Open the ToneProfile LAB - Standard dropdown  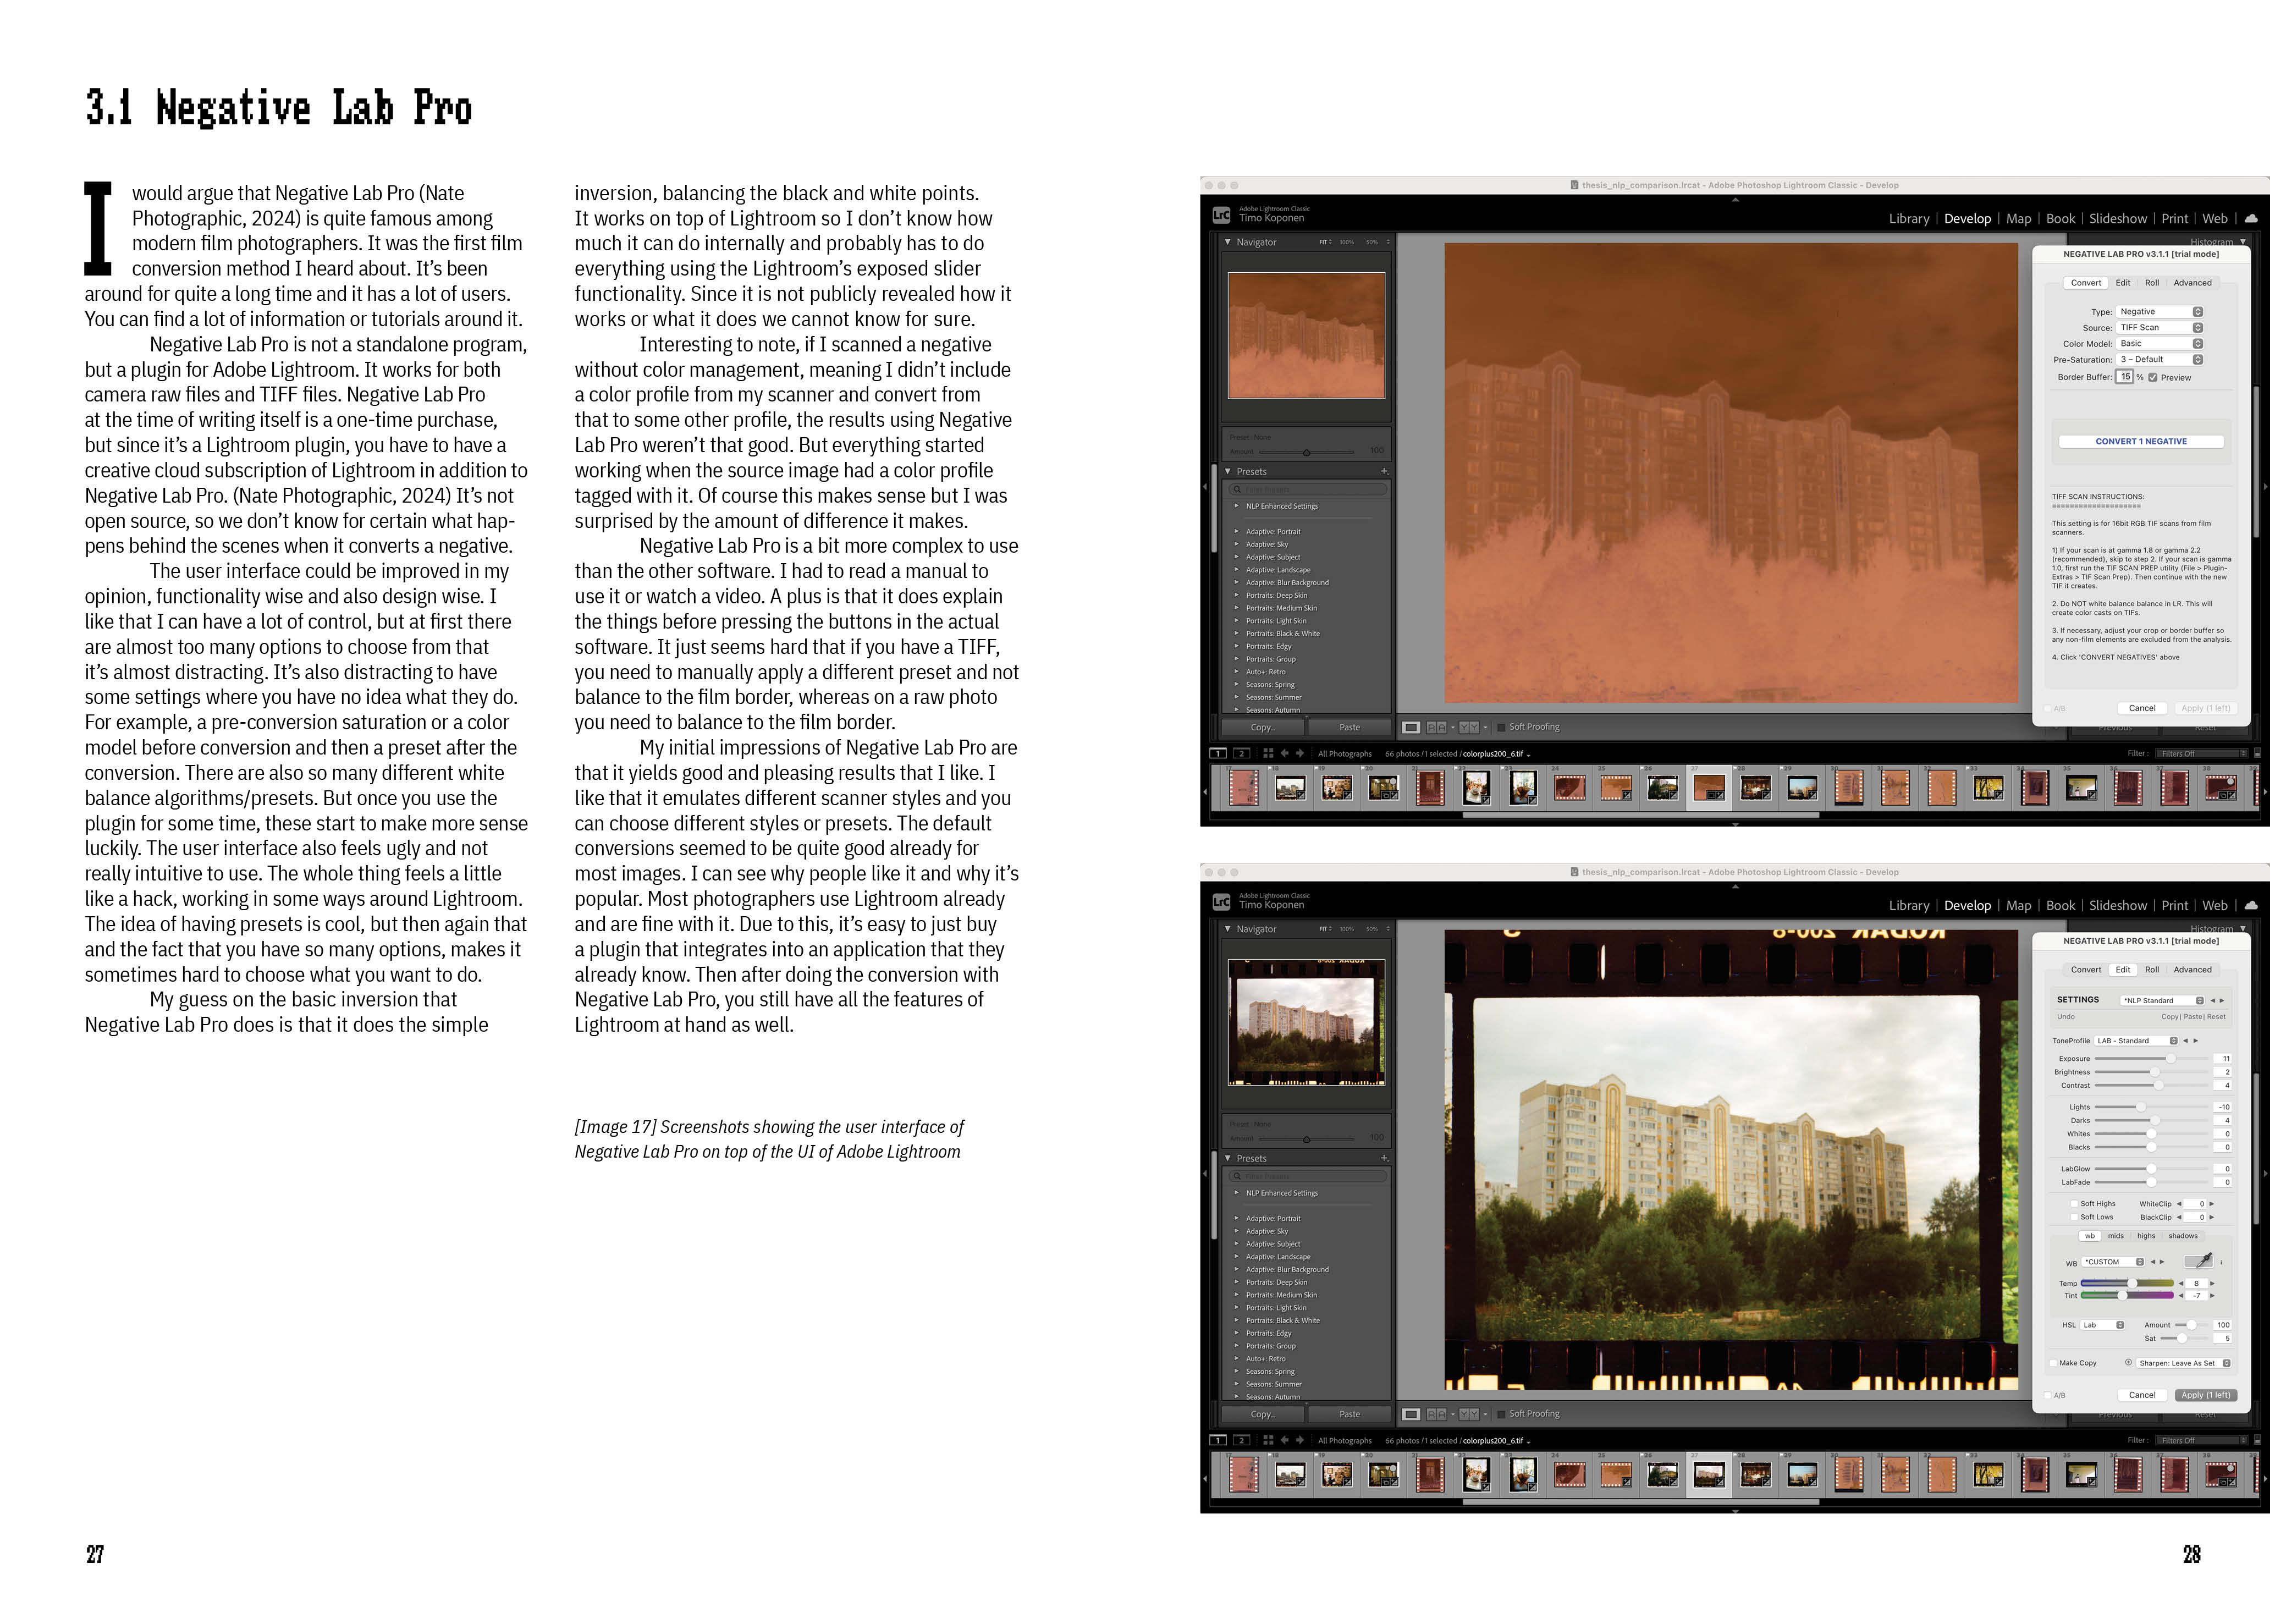pos(2136,1041)
